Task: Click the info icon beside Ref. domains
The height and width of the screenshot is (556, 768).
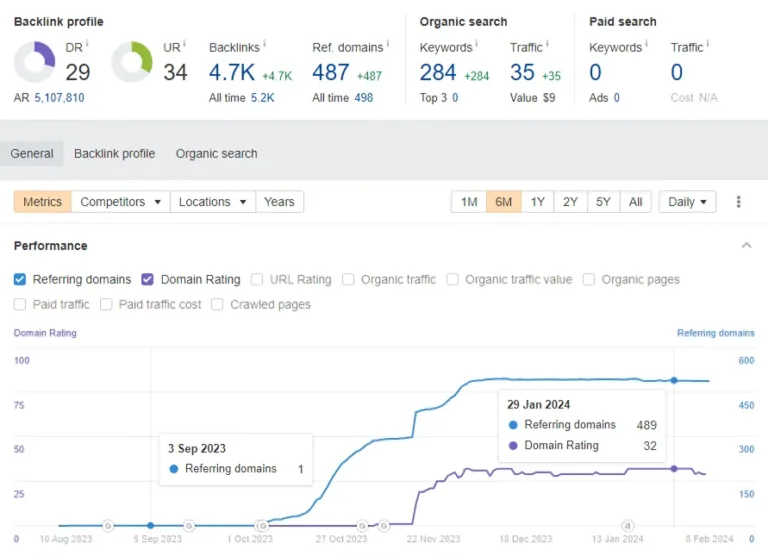Action: click(388, 44)
